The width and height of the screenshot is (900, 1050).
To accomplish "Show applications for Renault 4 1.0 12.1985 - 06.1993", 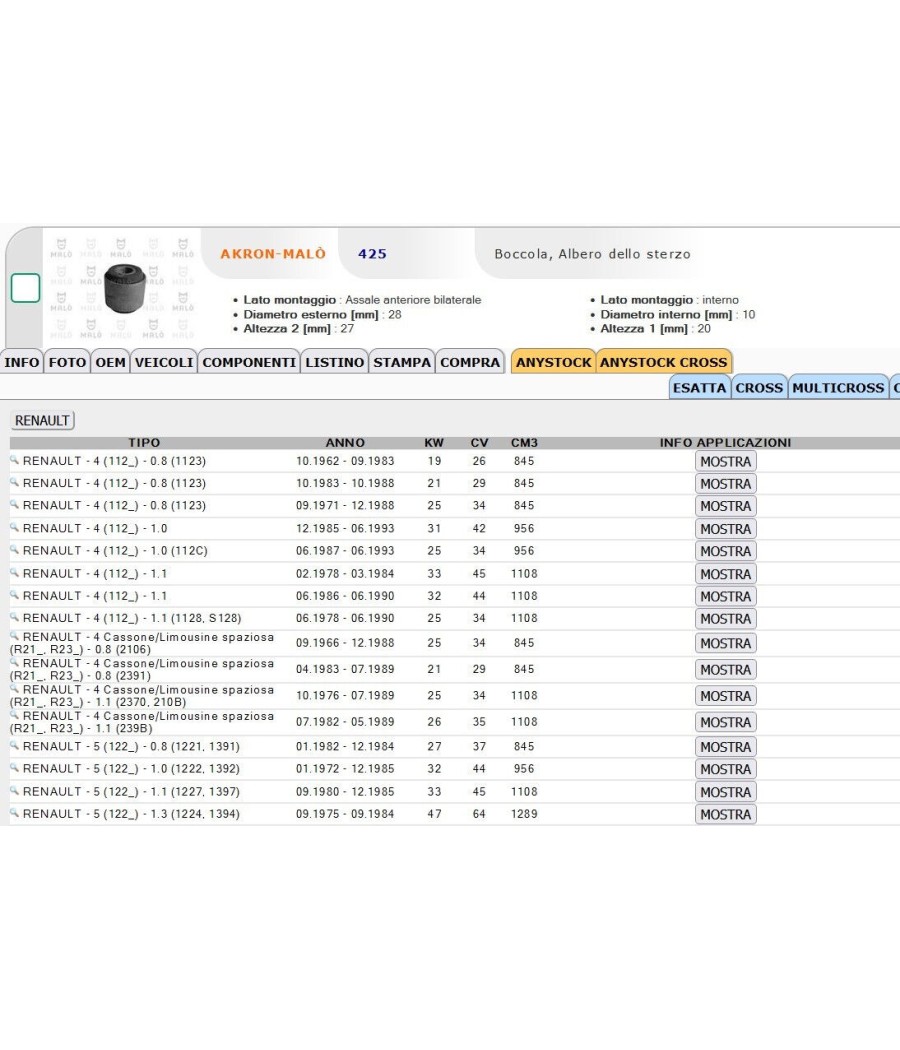I will tap(726, 529).
